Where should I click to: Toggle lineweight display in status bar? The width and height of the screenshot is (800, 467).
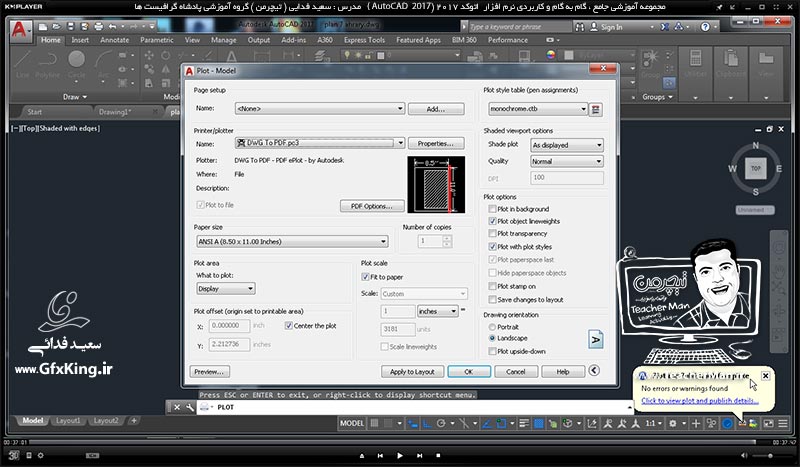point(524,423)
